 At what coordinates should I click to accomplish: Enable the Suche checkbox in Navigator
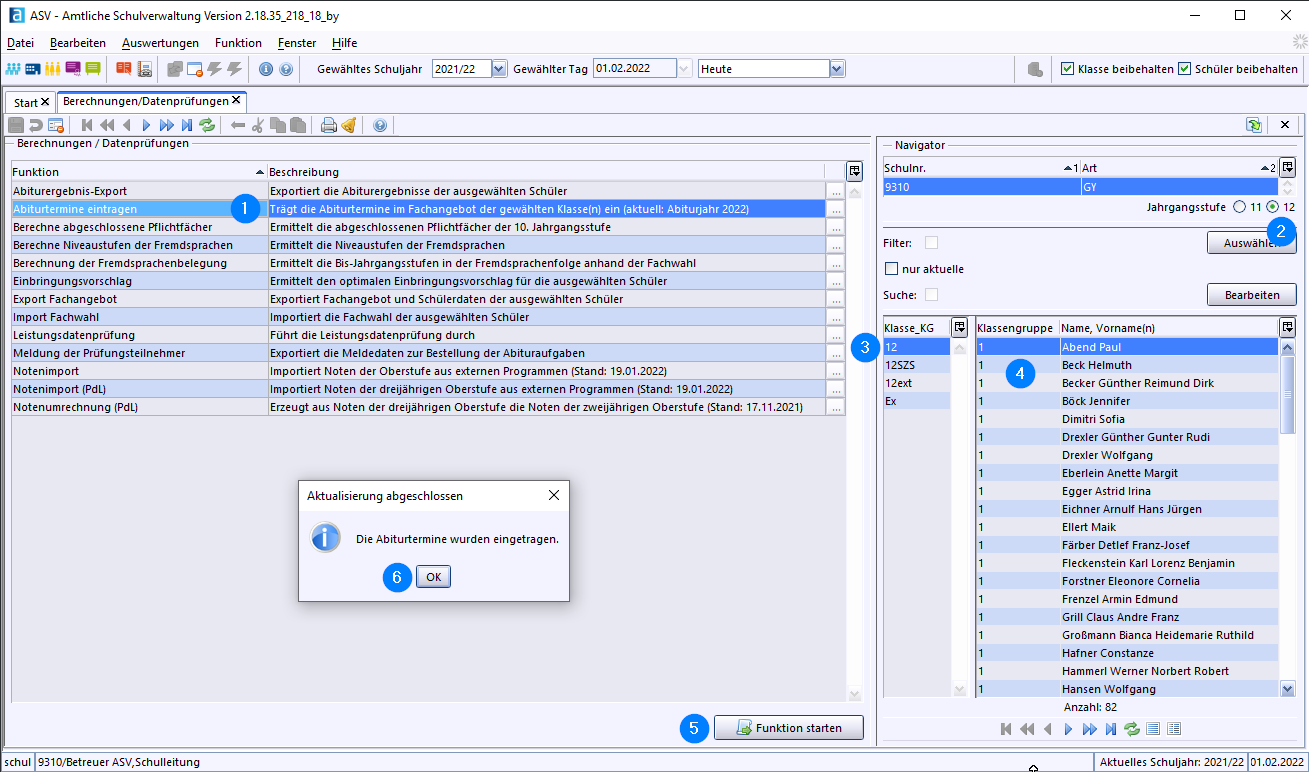[931, 294]
